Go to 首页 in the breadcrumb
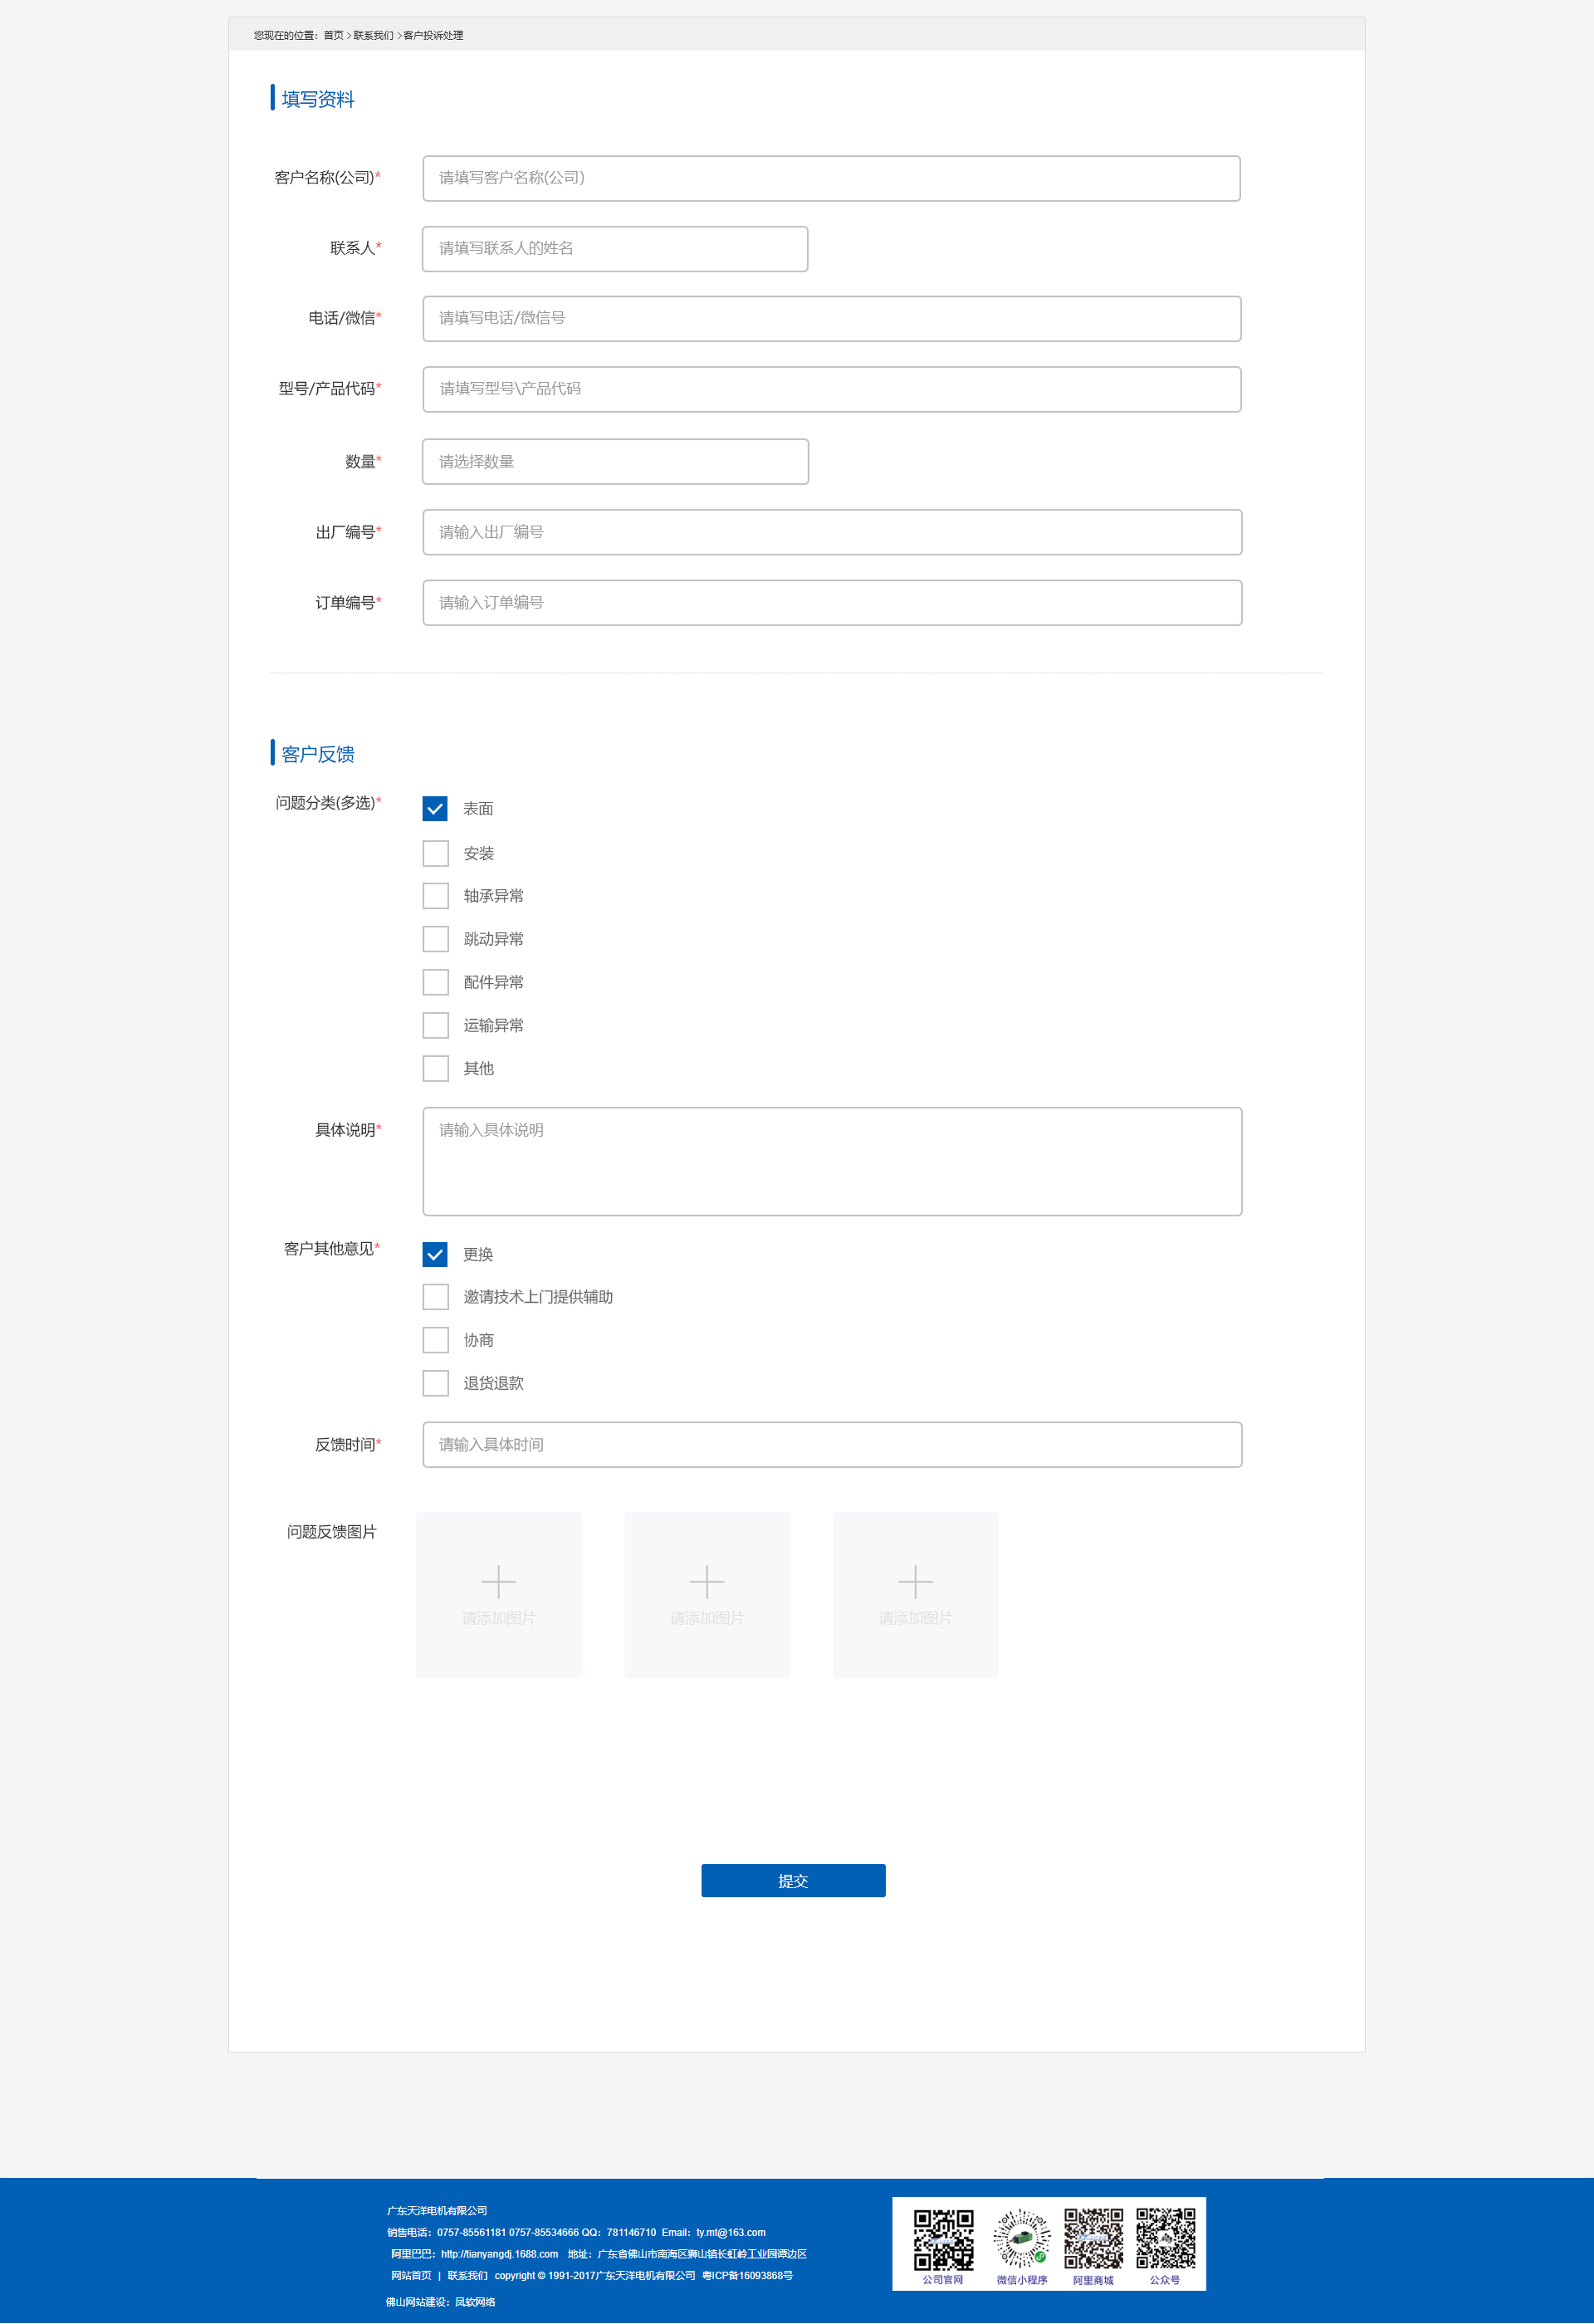 point(333,35)
